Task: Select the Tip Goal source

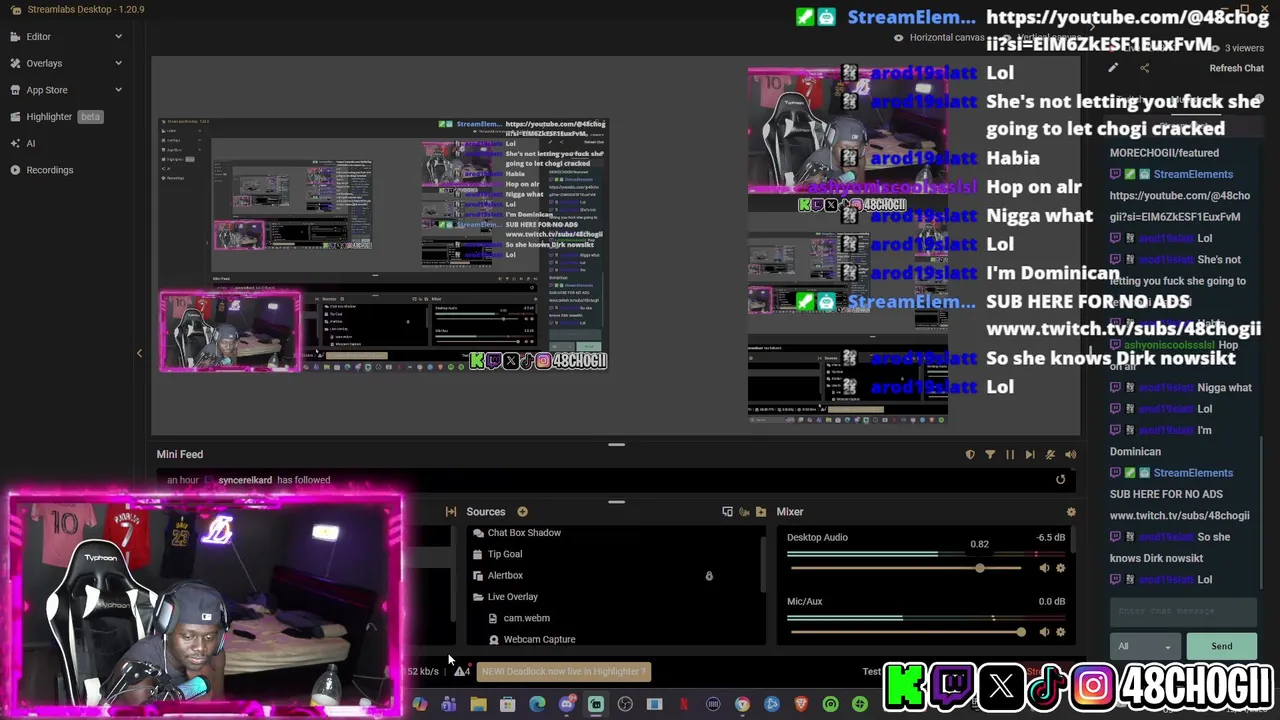Action: [504, 554]
